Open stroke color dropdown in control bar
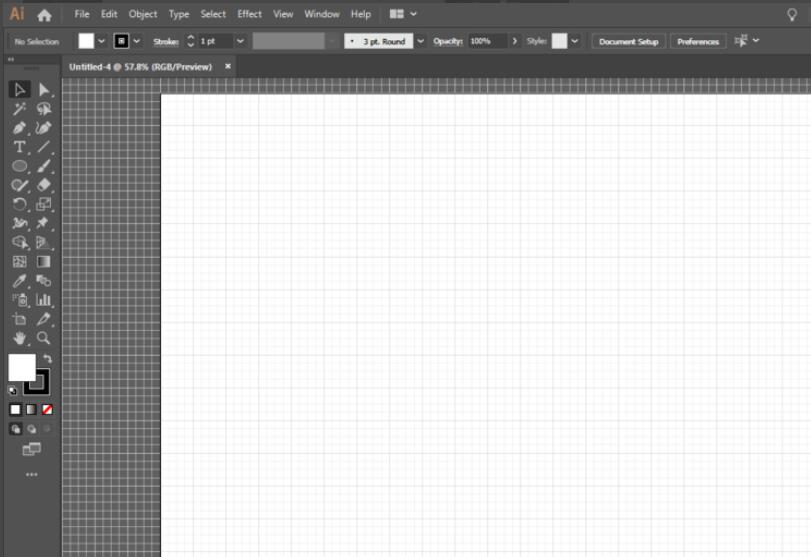 [x=137, y=41]
